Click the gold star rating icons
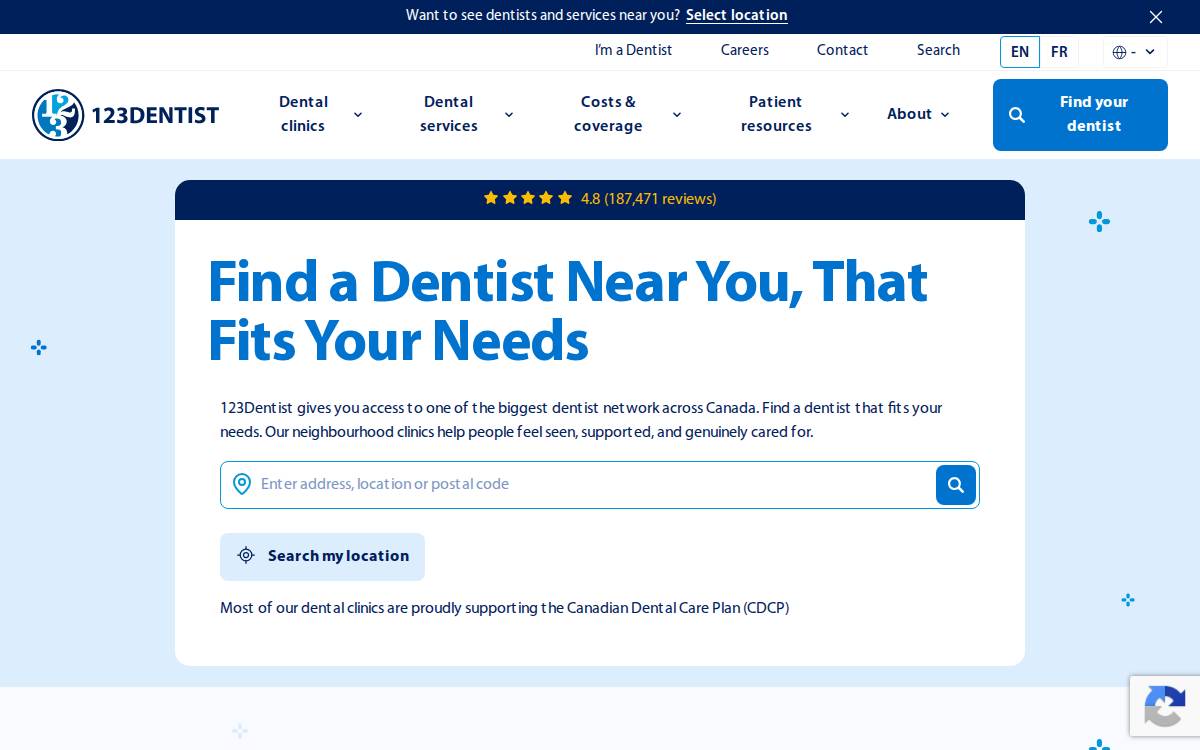The image size is (1200, 750). click(x=528, y=198)
